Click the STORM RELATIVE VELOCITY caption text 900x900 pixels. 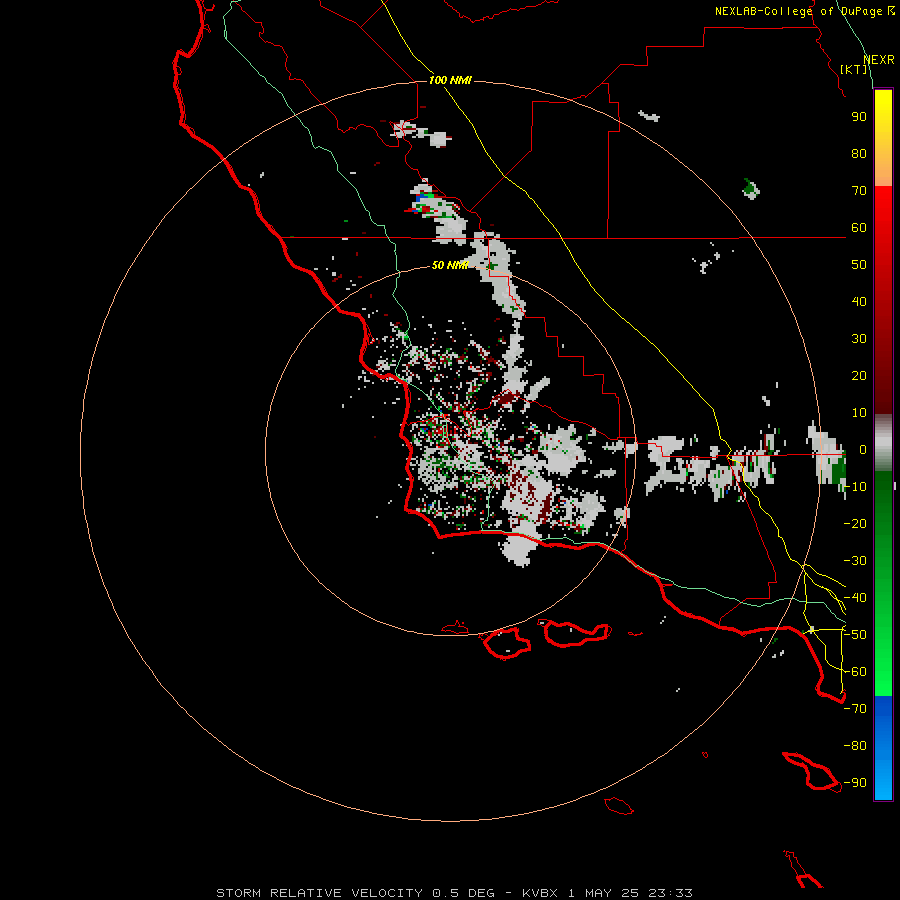(320, 893)
